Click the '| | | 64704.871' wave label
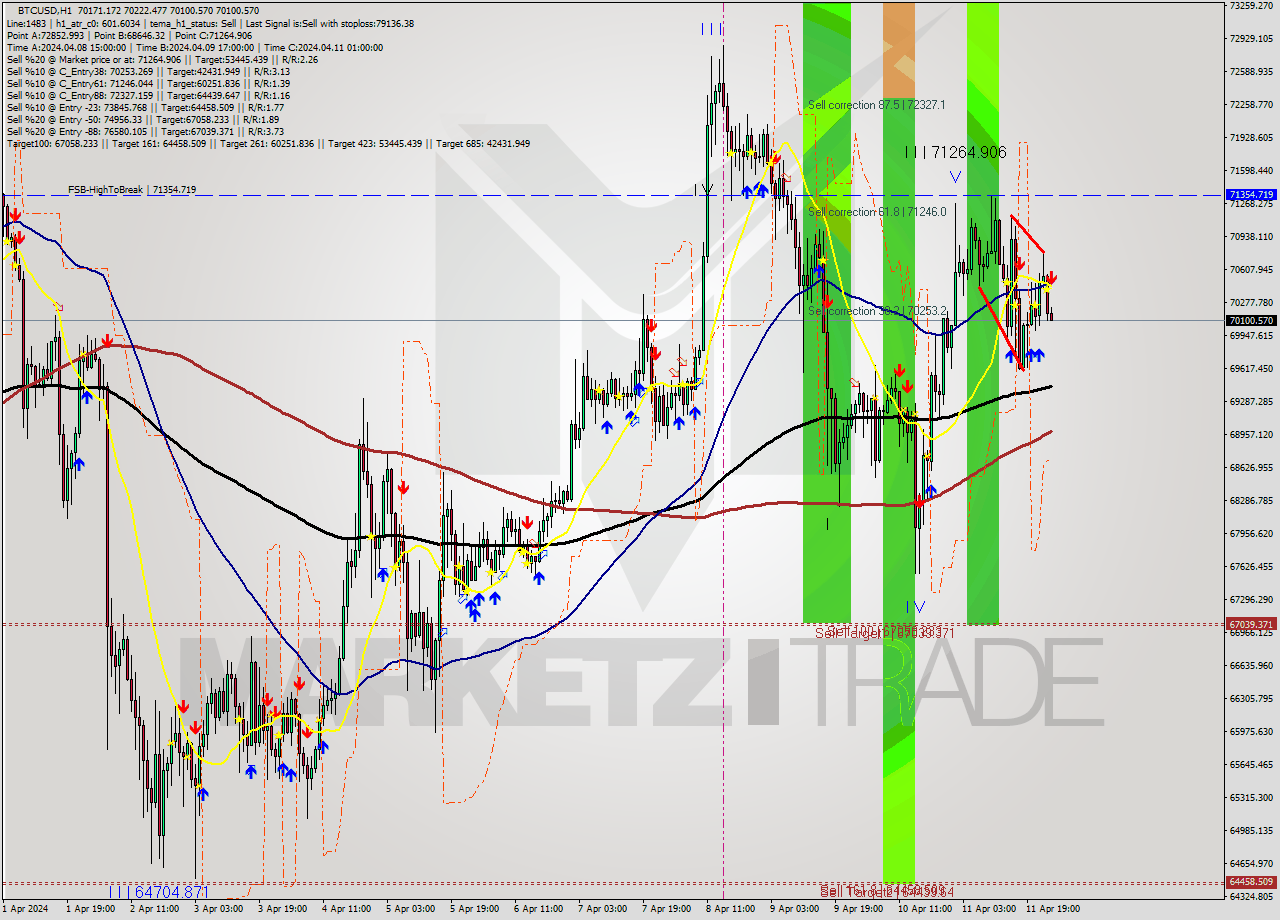 pyautogui.click(x=159, y=891)
